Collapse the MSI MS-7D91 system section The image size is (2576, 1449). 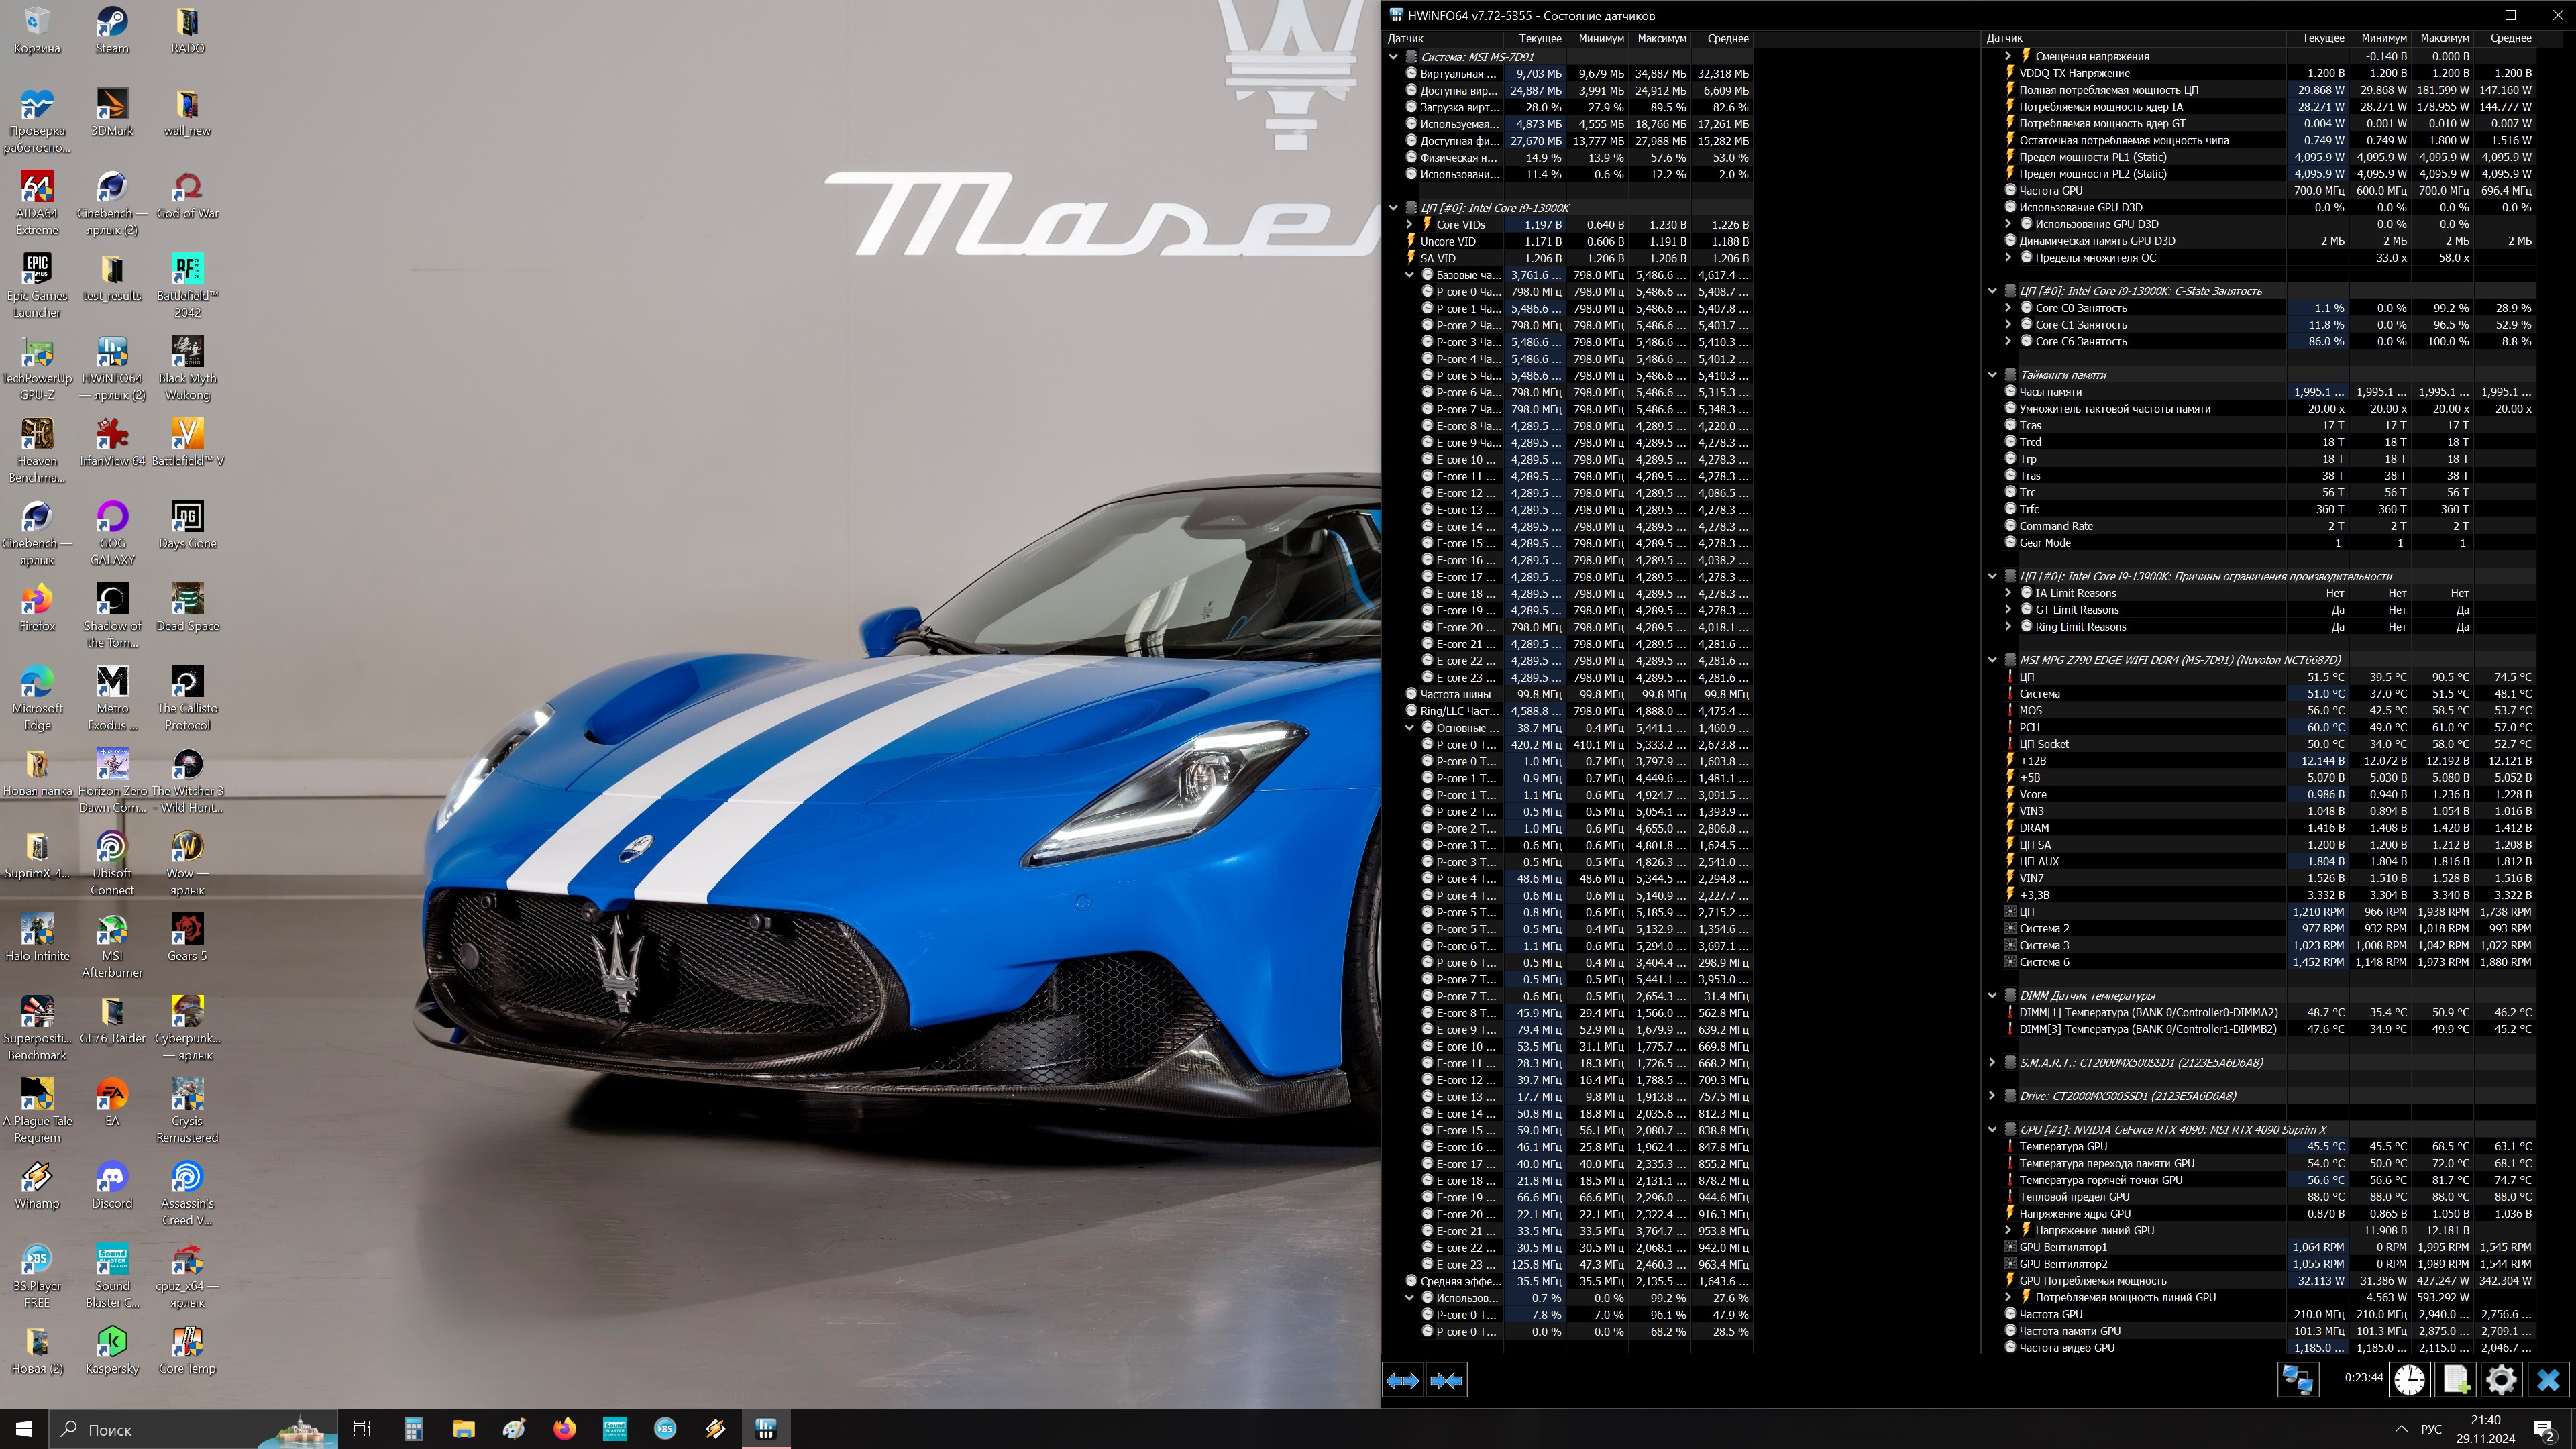pyautogui.click(x=1394, y=57)
